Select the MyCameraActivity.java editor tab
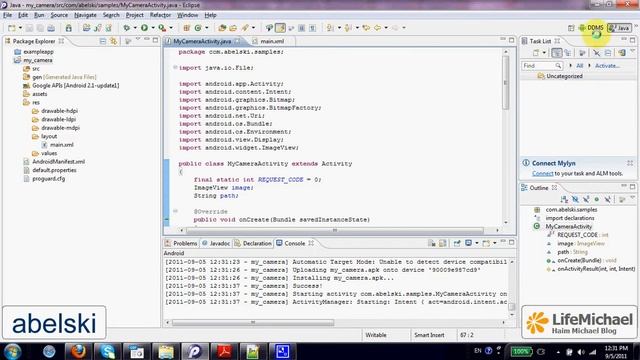The width and height of the screenshot is (640, 360). [202, 41]
